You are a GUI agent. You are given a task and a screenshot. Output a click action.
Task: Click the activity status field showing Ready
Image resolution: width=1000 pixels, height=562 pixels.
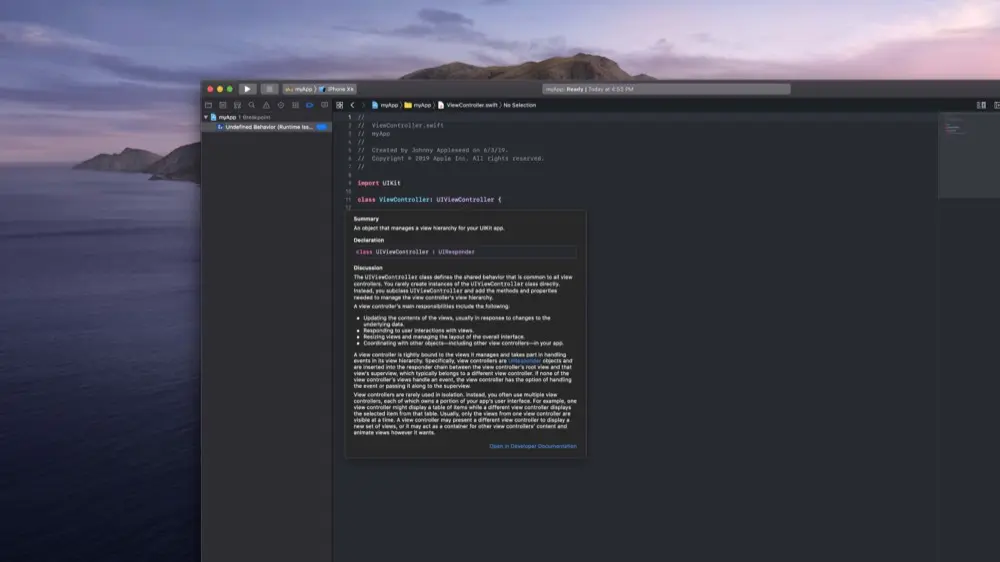pos(666,89)
